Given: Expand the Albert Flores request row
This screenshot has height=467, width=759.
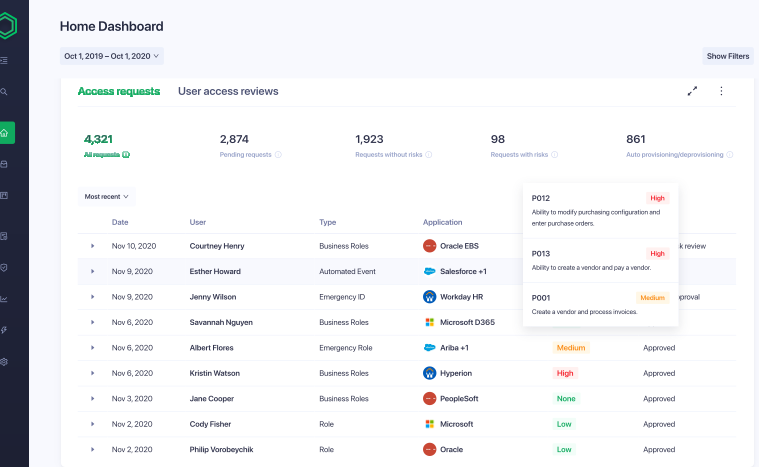Looking at the screenshot, I should [x=92, y=348].
